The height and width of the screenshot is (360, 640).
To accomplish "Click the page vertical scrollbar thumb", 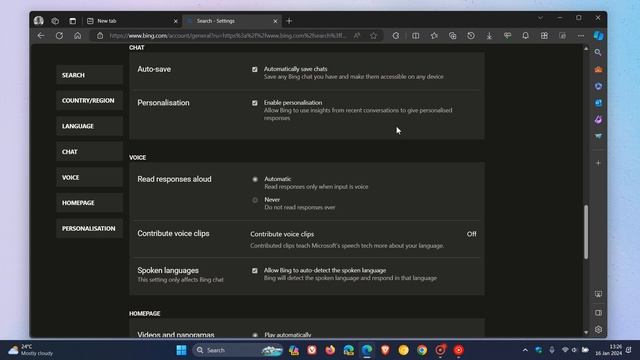I will (586, 232).
